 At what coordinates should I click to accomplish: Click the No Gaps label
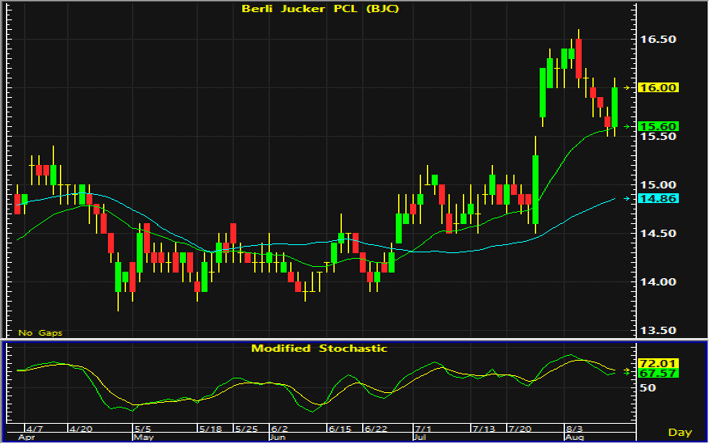[40, 333]
